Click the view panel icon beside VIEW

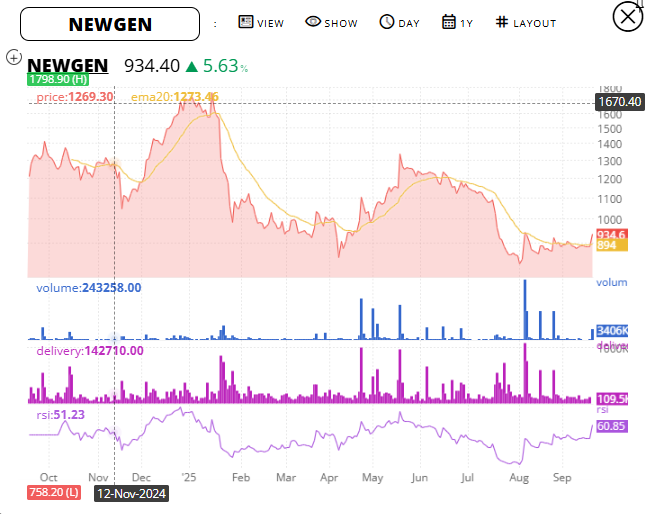[245, 22]
